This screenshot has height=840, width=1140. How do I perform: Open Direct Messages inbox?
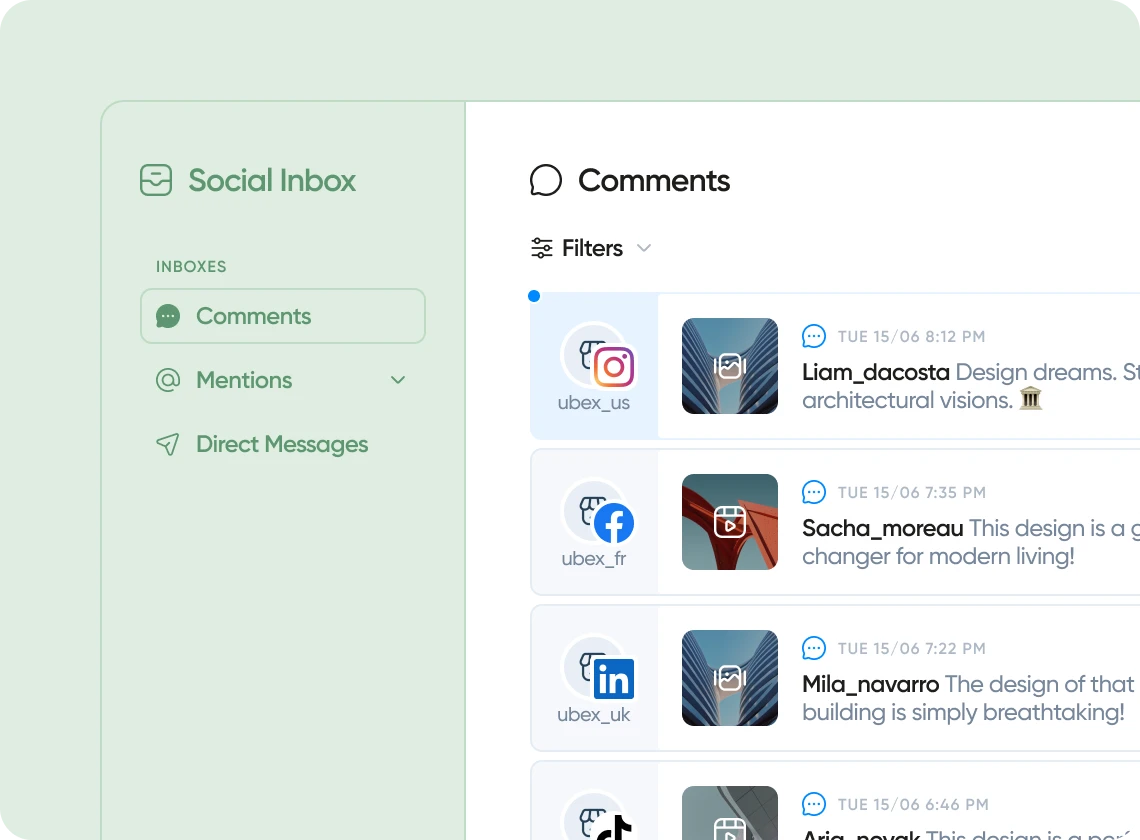283,444
